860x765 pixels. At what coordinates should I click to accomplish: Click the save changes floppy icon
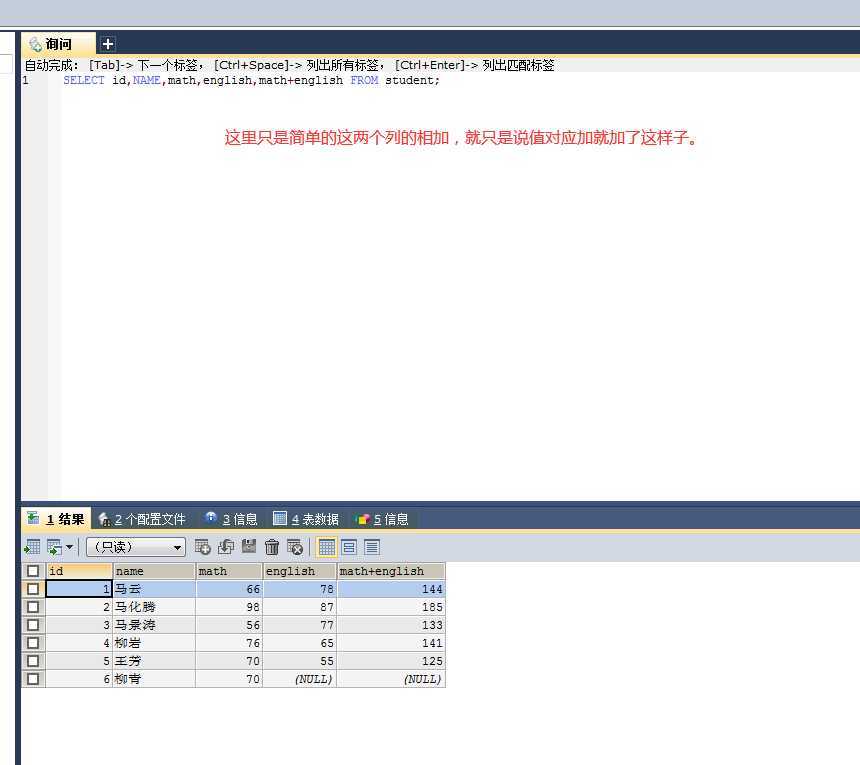click(249, 546)
